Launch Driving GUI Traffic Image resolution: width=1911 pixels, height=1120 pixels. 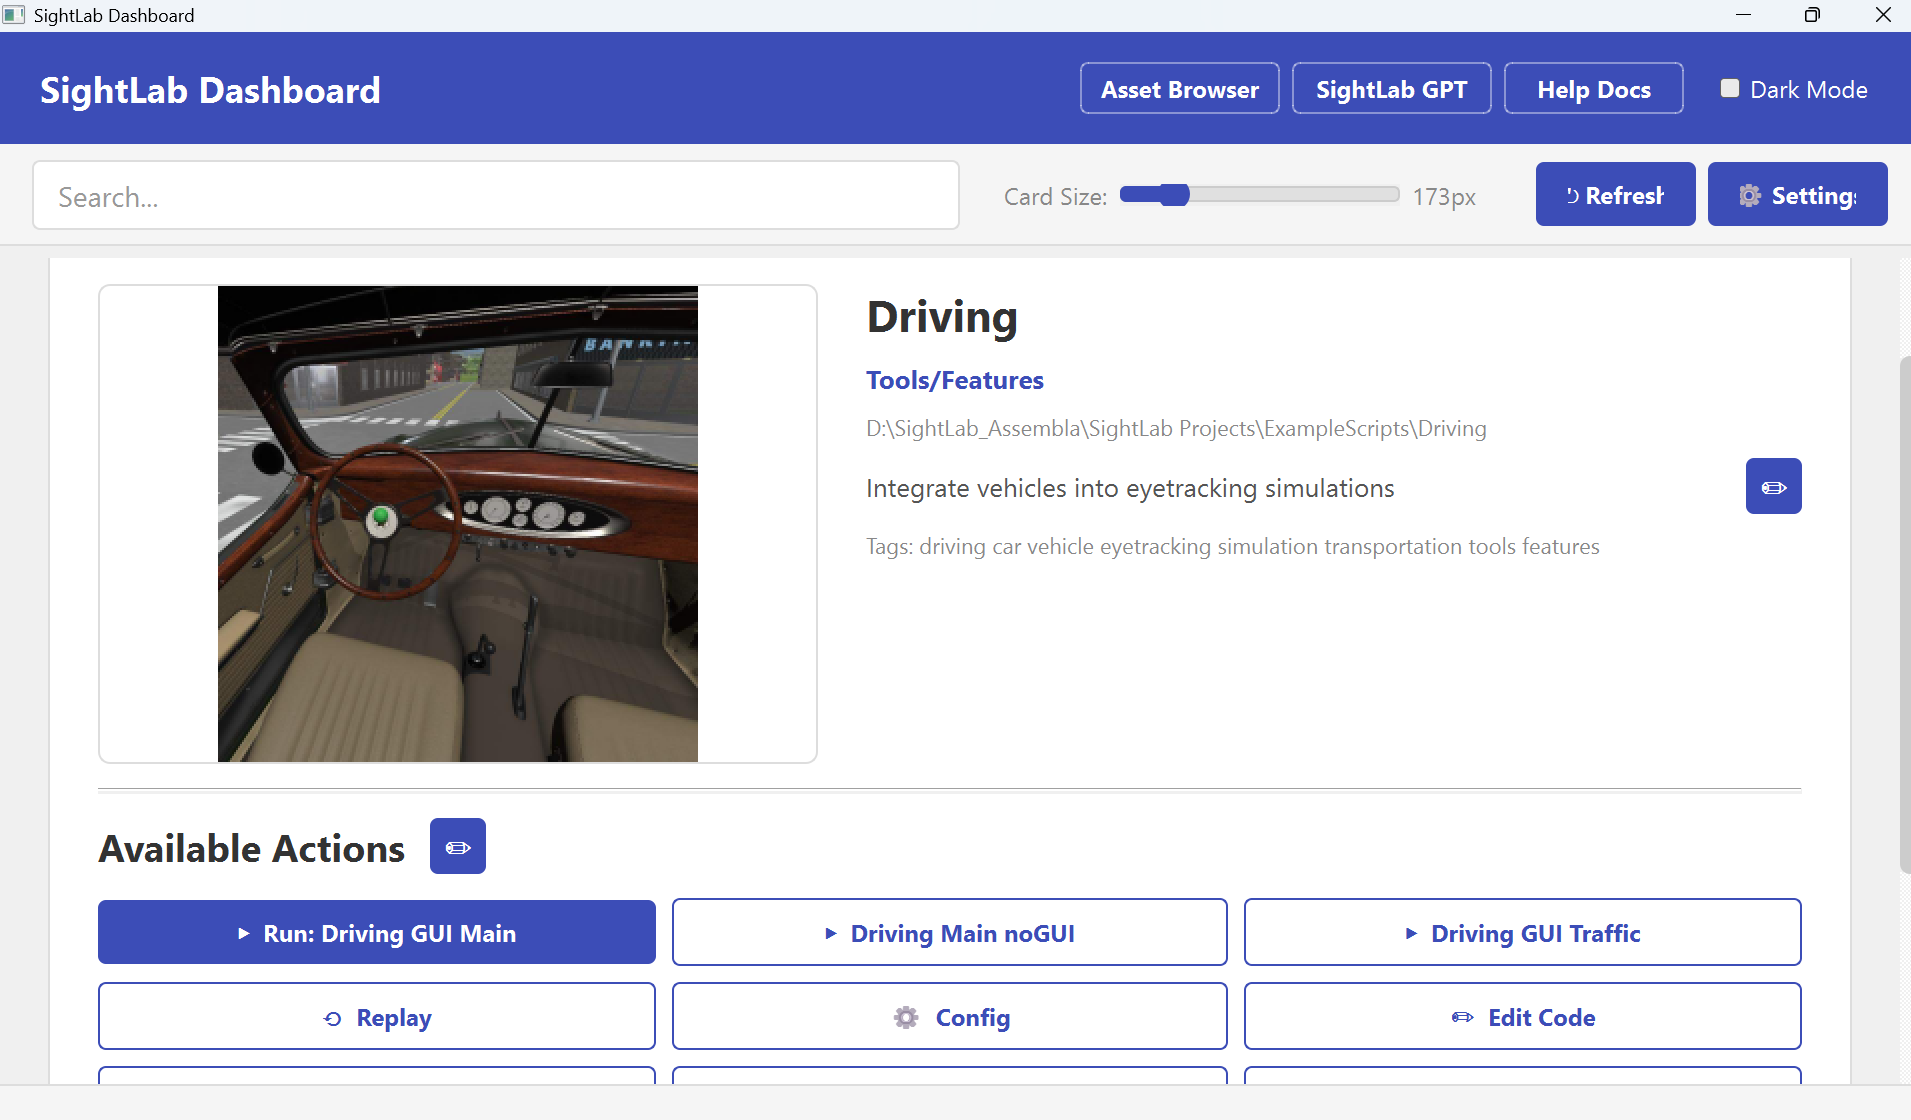(x=1522, y=933)
